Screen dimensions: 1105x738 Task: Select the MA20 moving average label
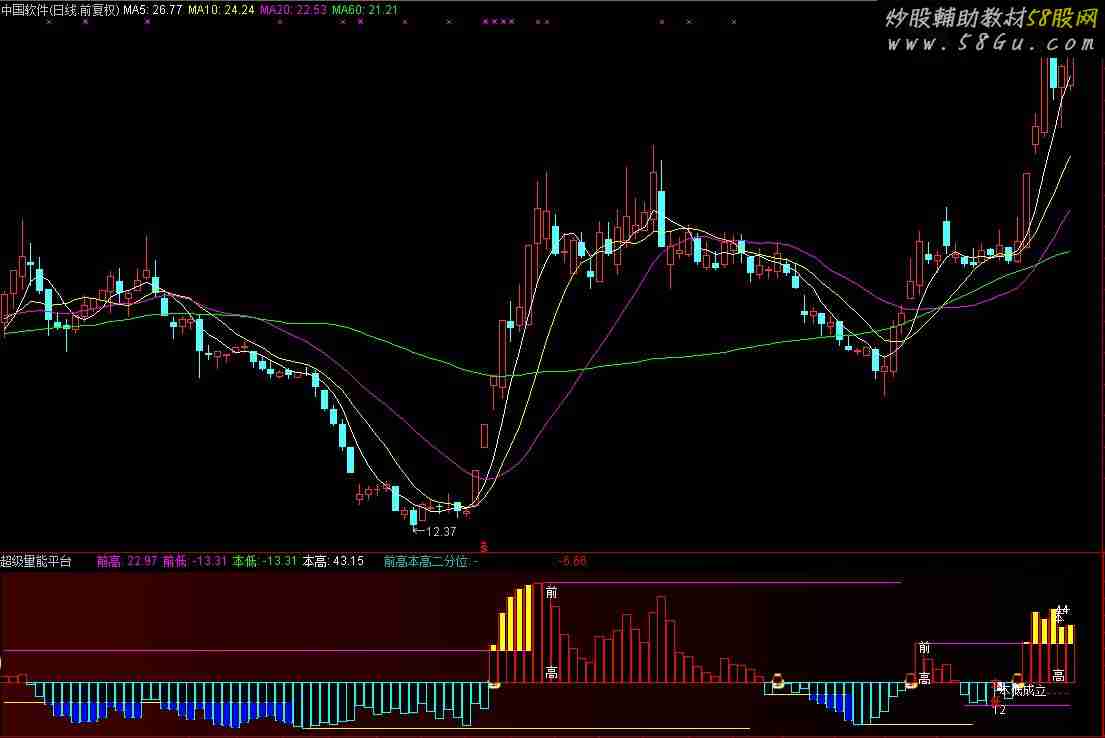293,10
